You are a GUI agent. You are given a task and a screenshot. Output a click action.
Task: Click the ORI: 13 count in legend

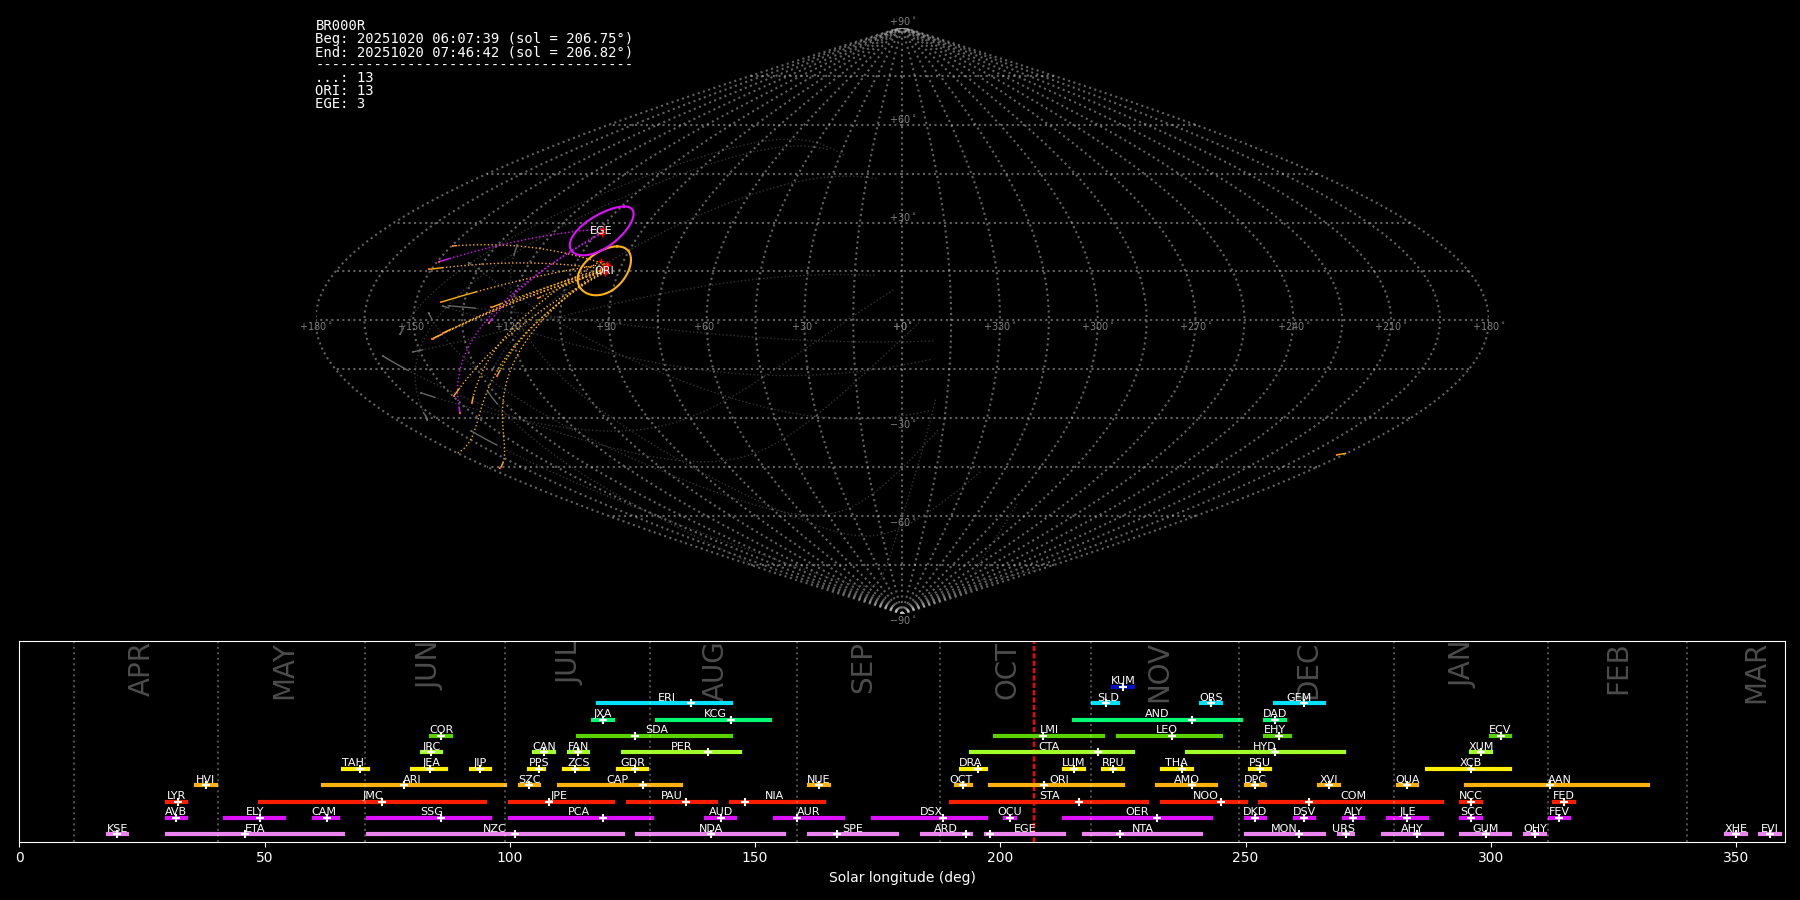344,91
